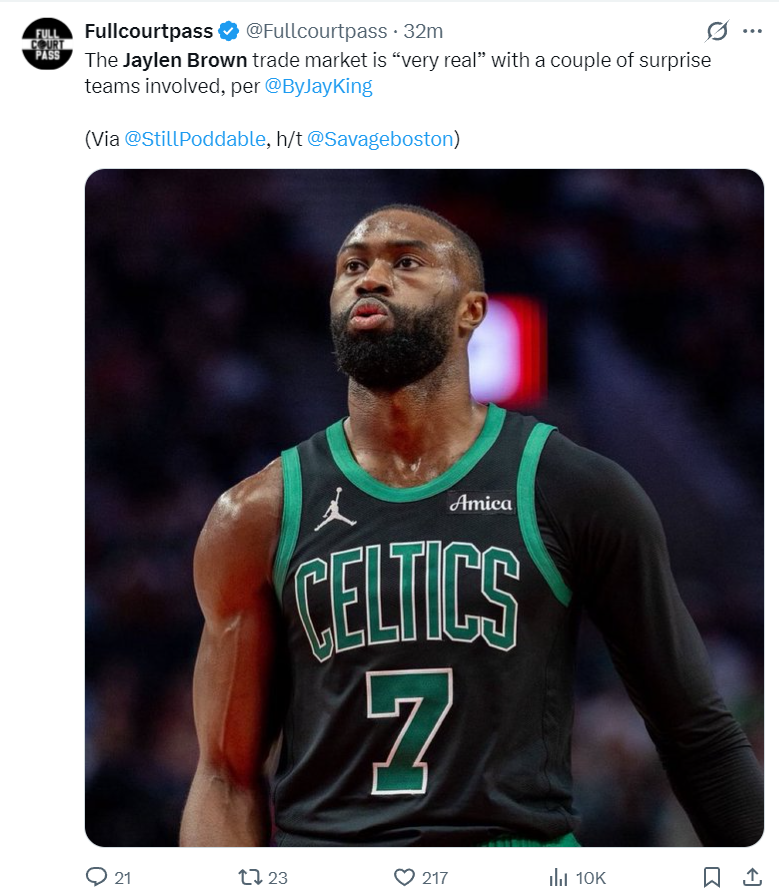This screenshot has height=895, width=779.
Task: Share the tweet using the upload arrow icon
Action: coord(752,877)
